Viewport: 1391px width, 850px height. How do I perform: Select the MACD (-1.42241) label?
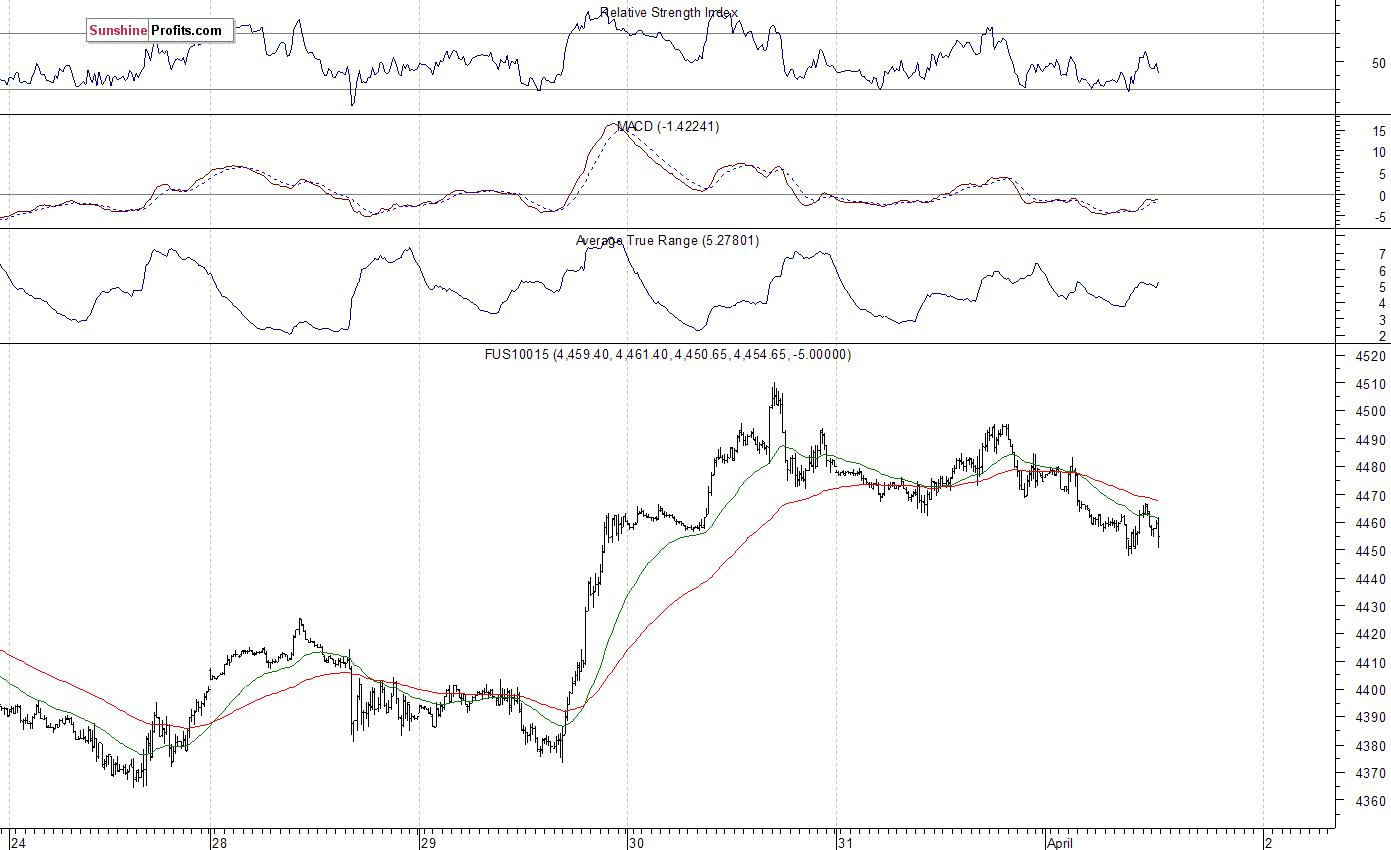pyautogui.click(x=667, y=127)
